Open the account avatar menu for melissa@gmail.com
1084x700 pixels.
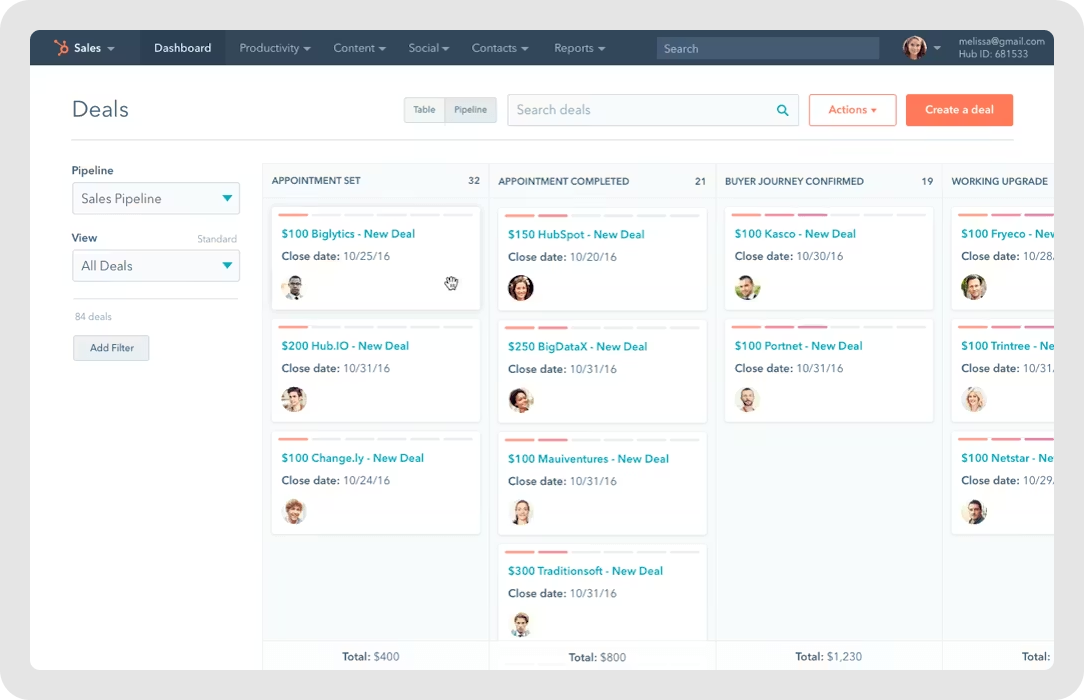pos(915,47)
